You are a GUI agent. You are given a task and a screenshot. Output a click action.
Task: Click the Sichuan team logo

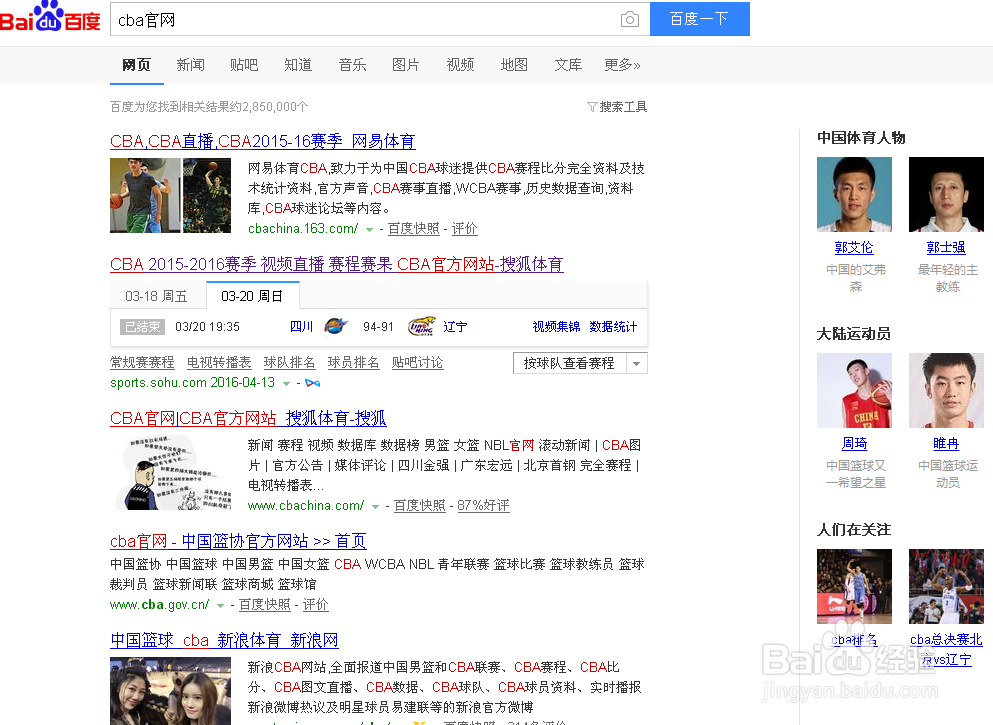[336, 327]
